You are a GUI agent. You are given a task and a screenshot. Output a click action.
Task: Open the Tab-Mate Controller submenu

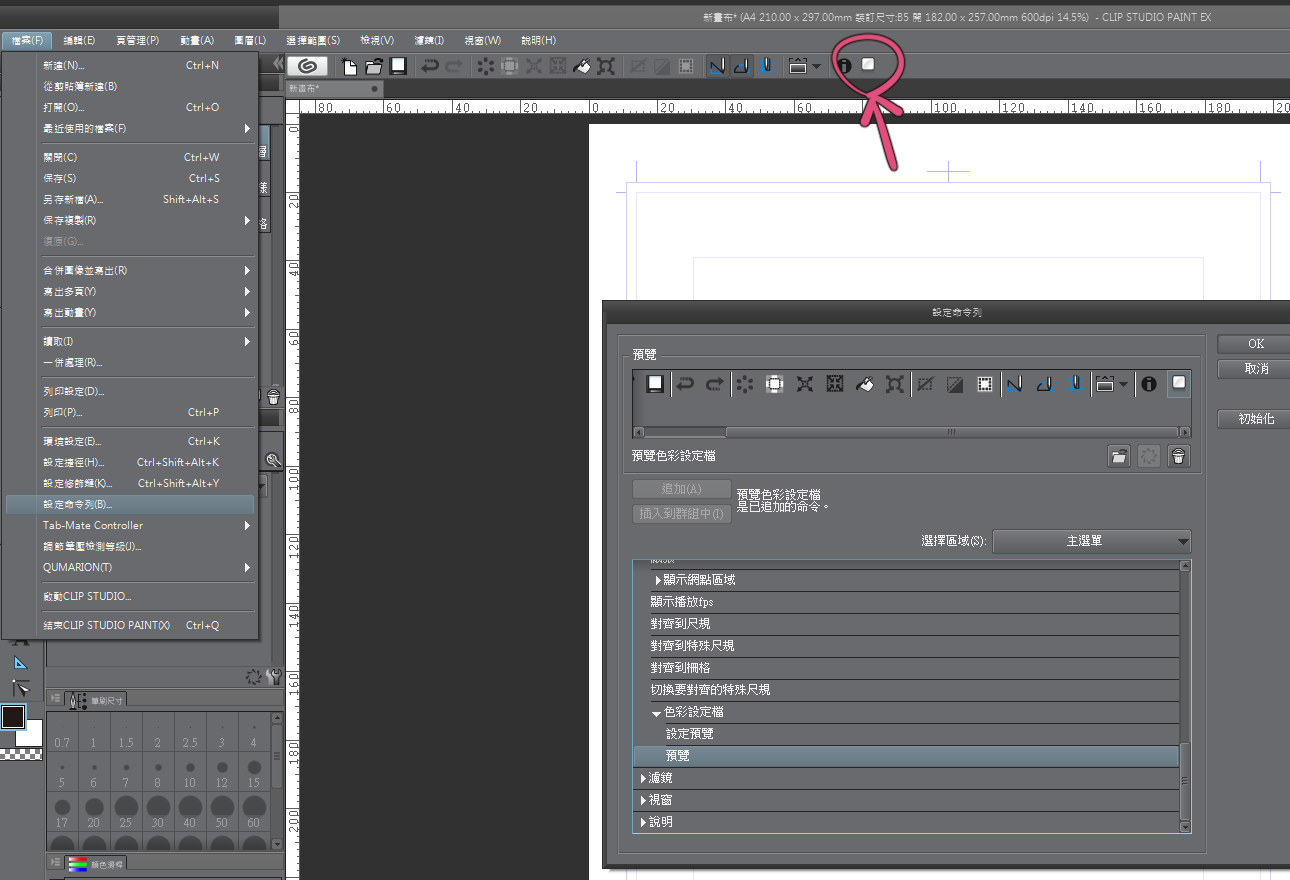coord(130,525)
